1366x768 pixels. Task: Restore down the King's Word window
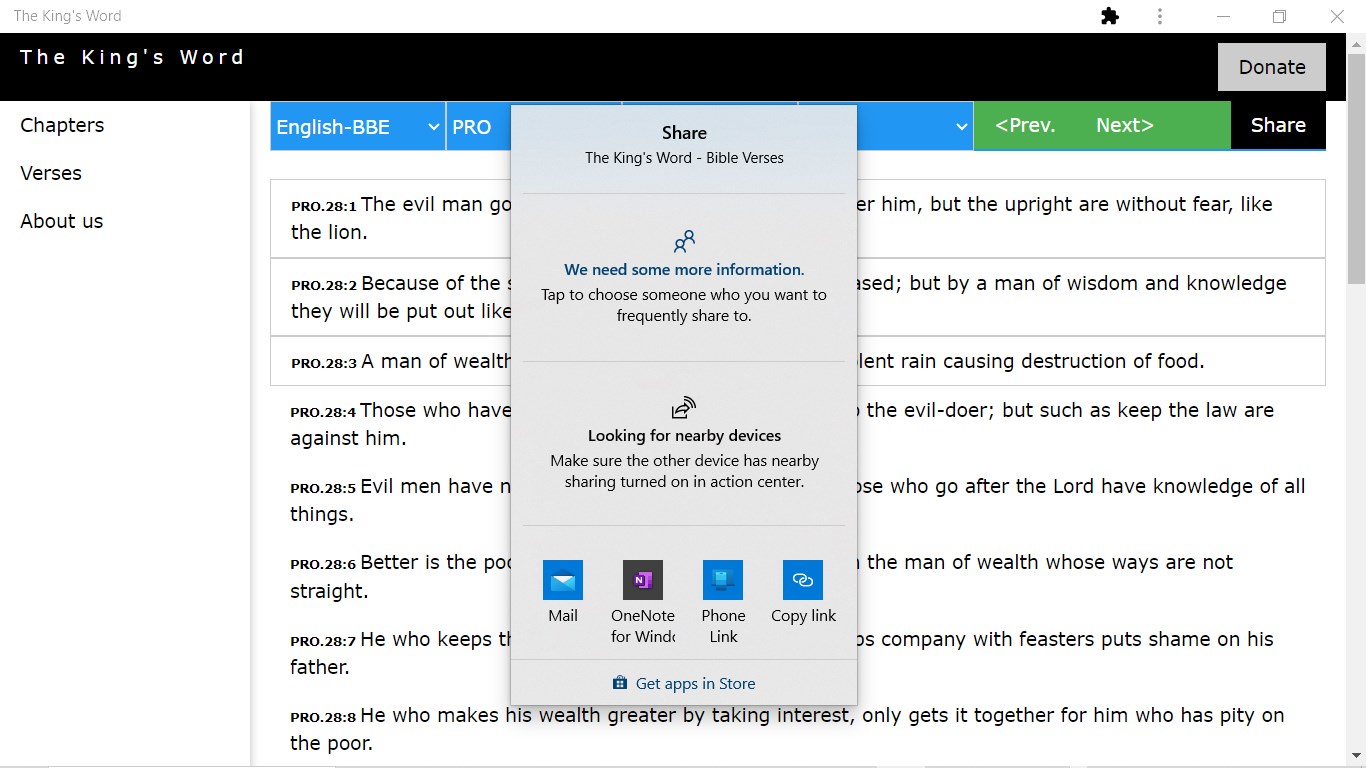(x=1279, y=16)
